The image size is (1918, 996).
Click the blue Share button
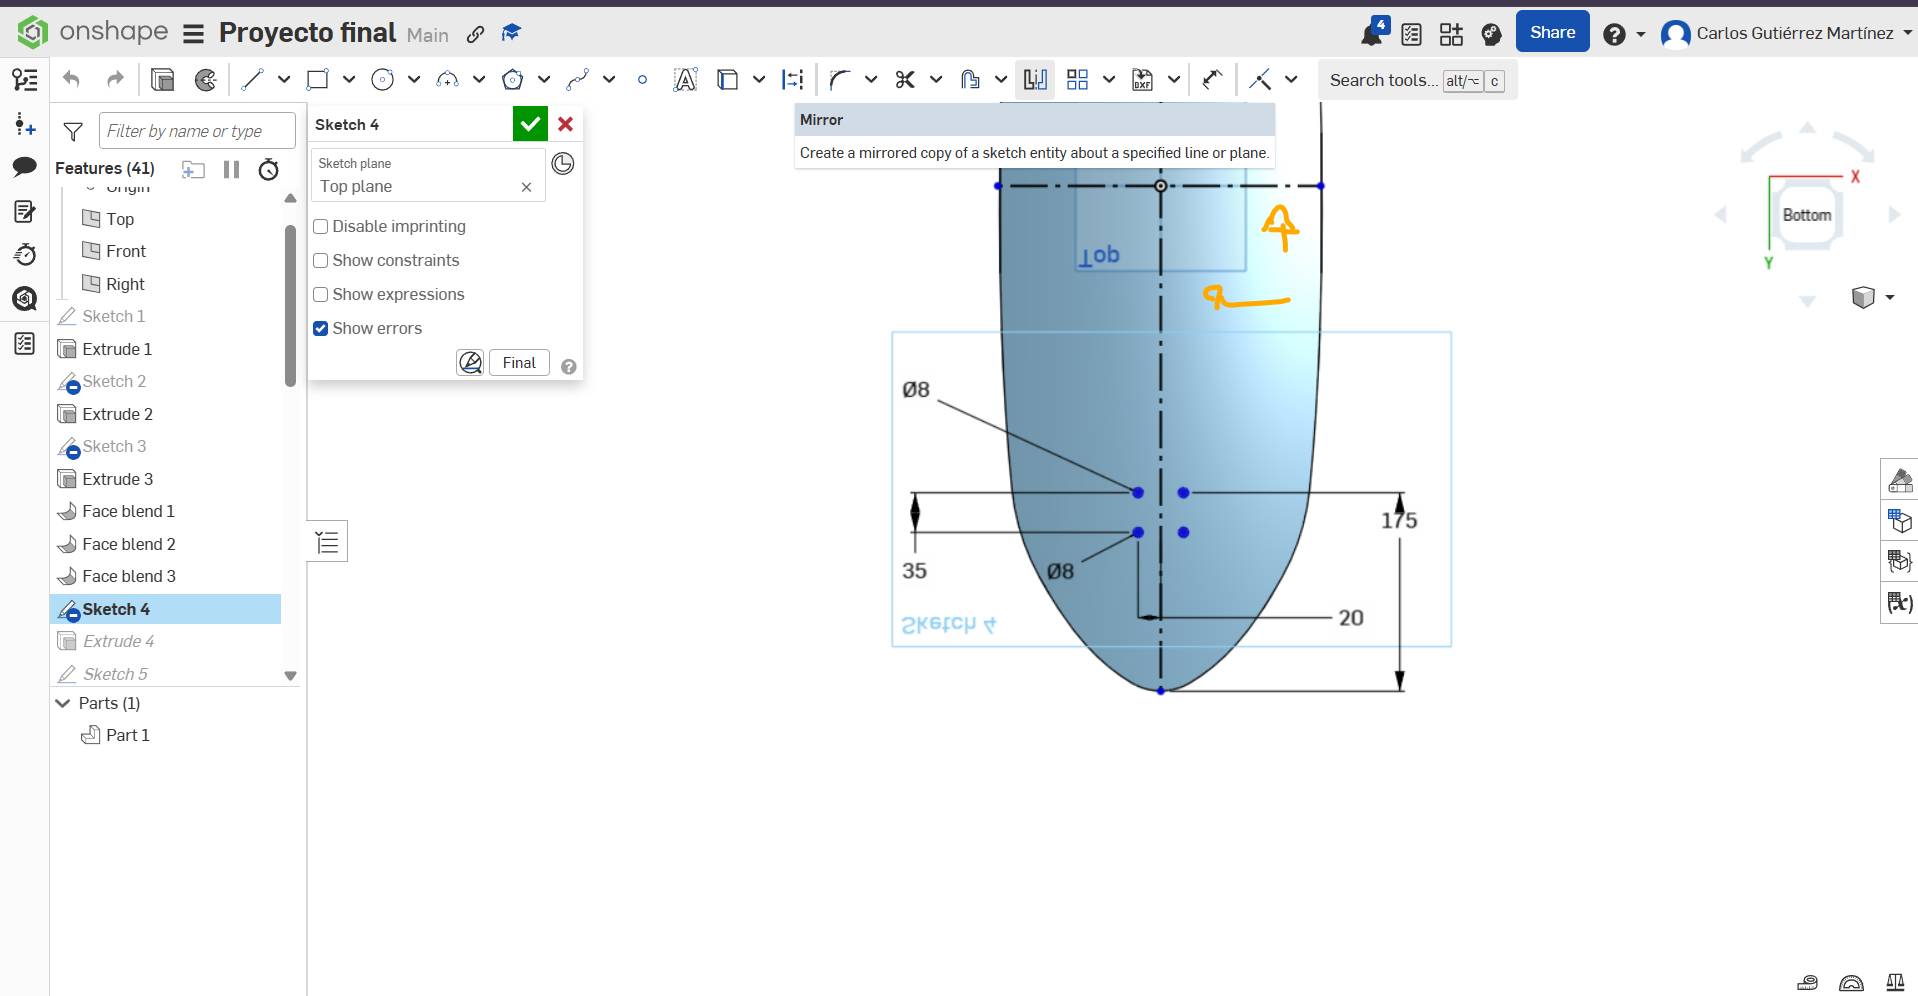pos(1552,33)
